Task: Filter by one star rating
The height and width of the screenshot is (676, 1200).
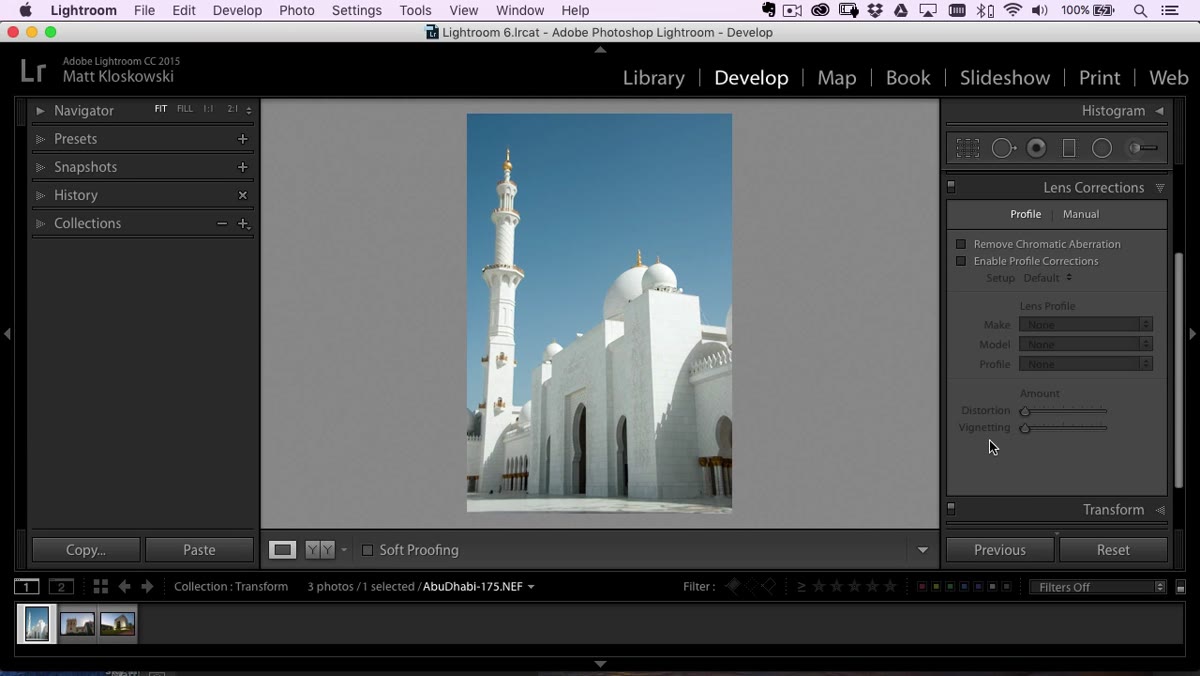Action: click(819, 587)
